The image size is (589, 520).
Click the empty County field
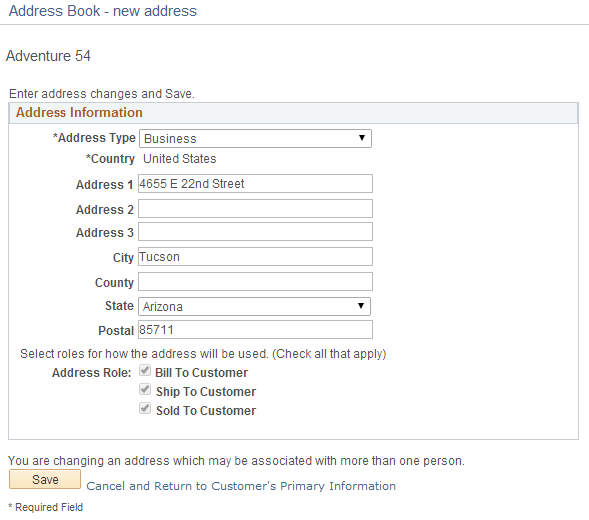(x=255, y=281)
